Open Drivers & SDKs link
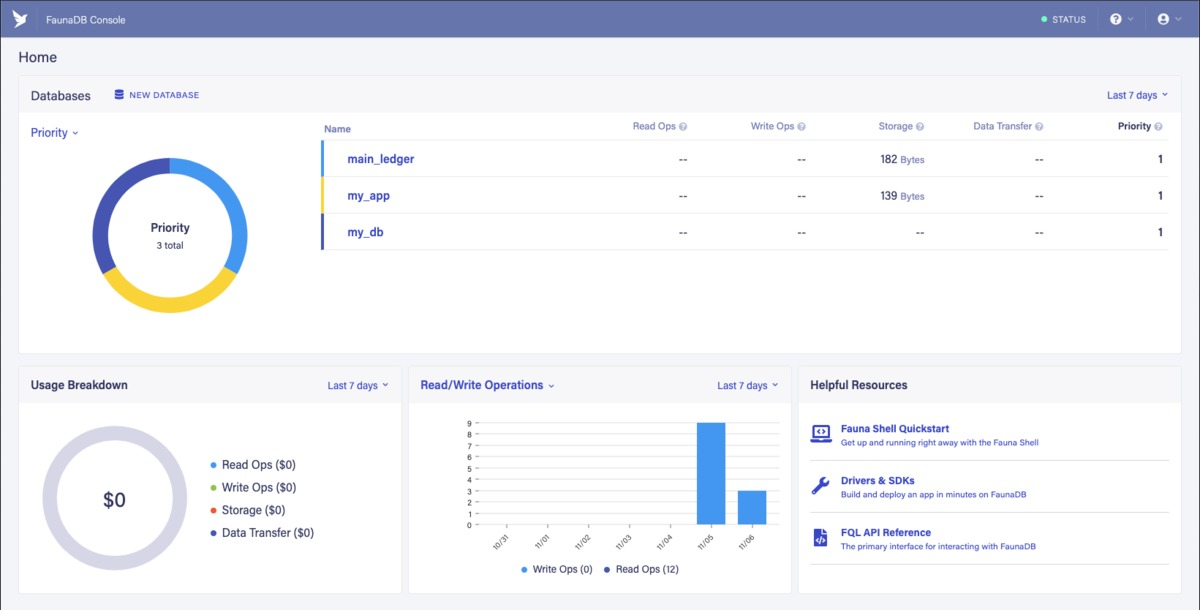This screenshot has height=610, width=1200. click(x=878, y=481)
